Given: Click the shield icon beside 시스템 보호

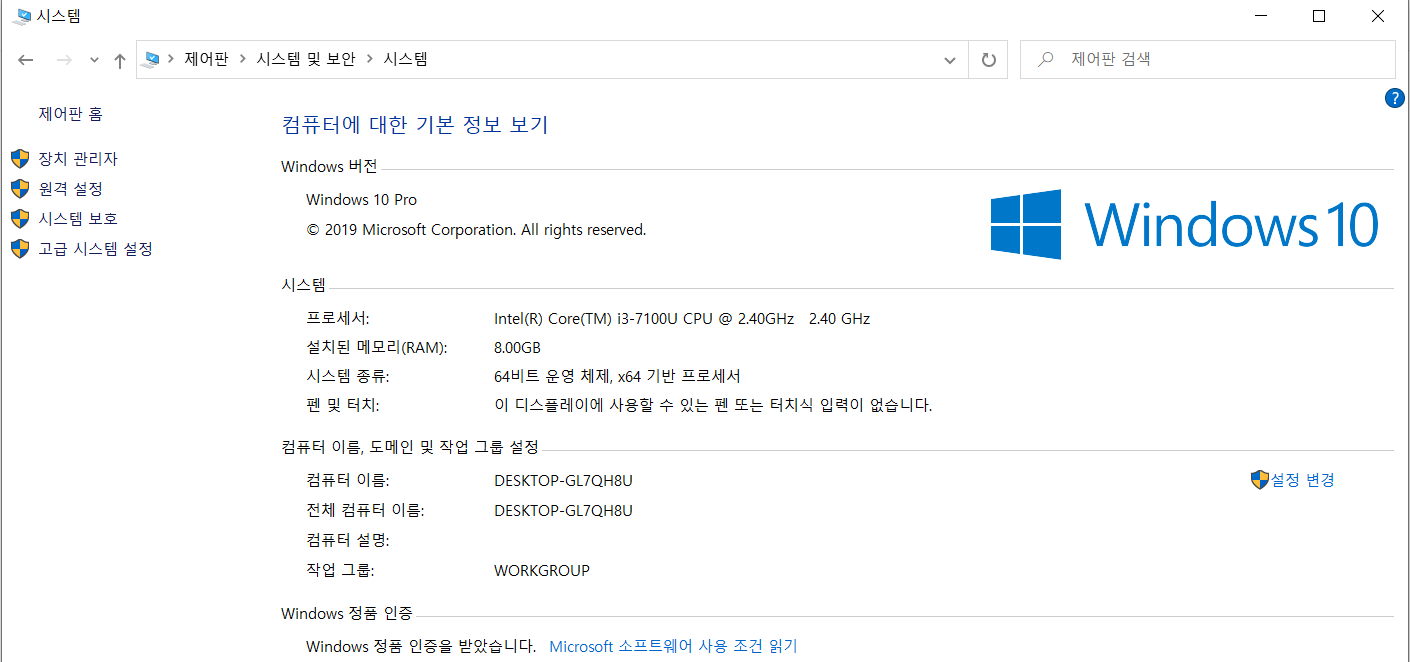Looking at the screenshot, I should [20, 218].
